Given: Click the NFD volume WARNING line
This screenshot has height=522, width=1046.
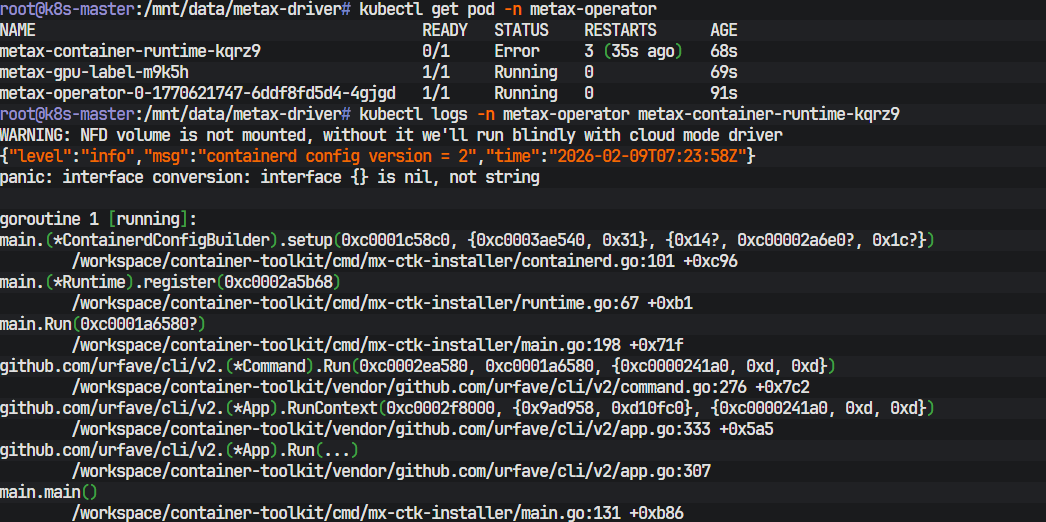Looking at the screenshot, I should [391, 135].
